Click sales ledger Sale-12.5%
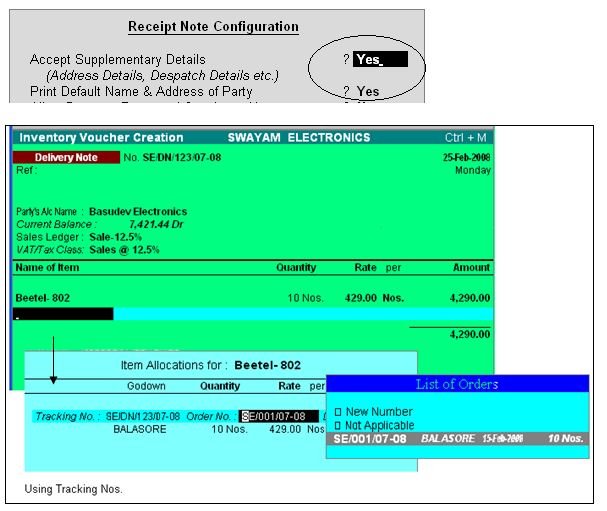 (x=115, y=237)
